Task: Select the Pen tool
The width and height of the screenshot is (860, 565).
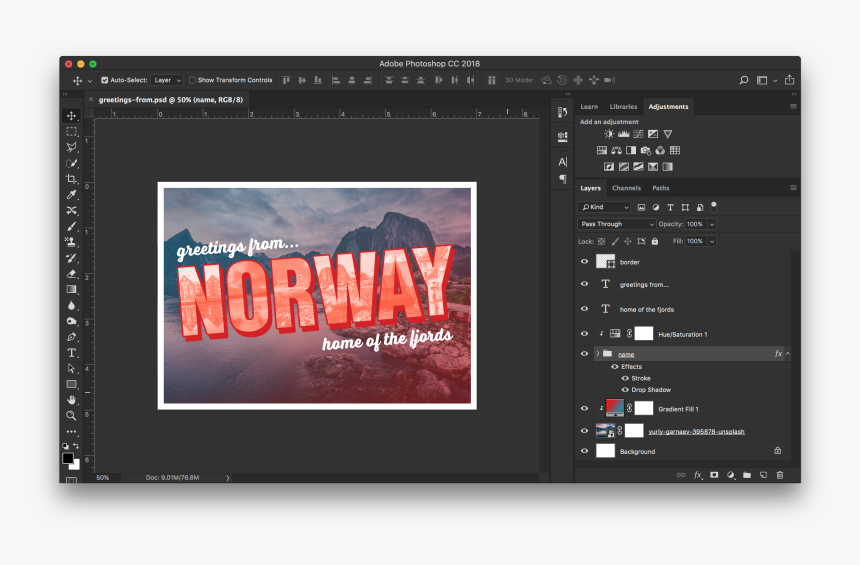Action: click(71, 337)
